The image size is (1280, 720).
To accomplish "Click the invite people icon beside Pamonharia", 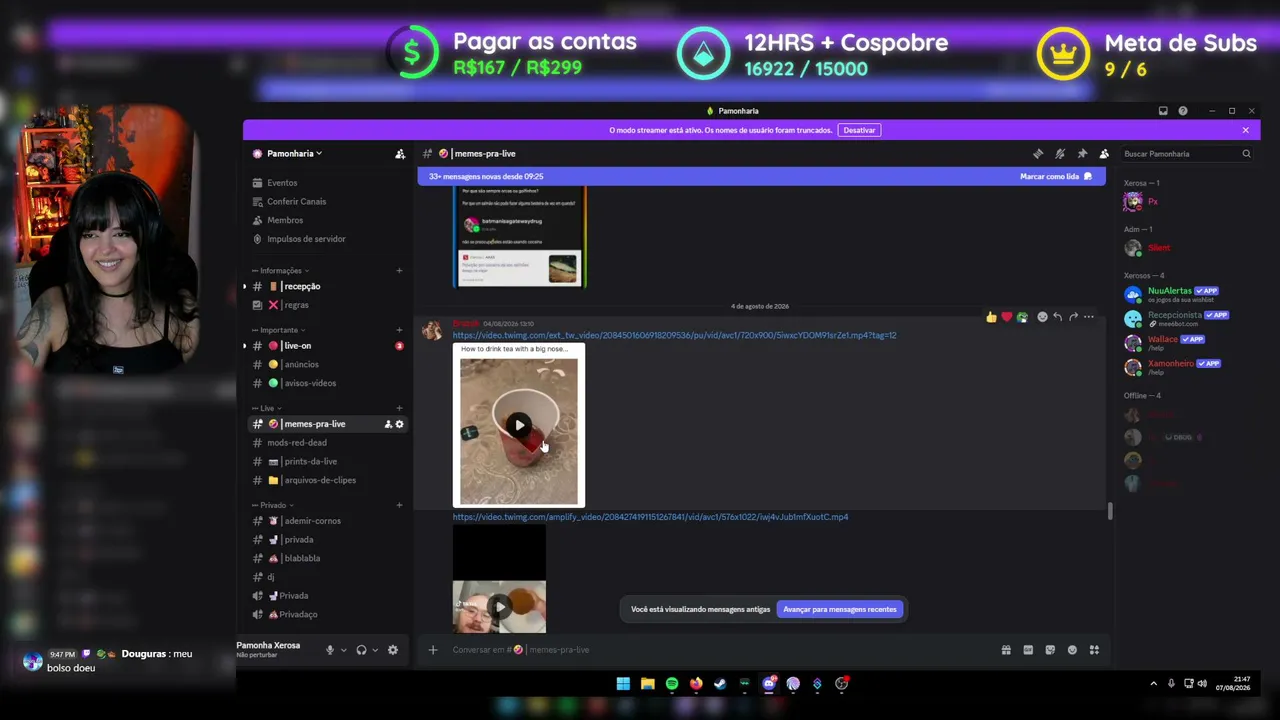I will pos(400,154).
